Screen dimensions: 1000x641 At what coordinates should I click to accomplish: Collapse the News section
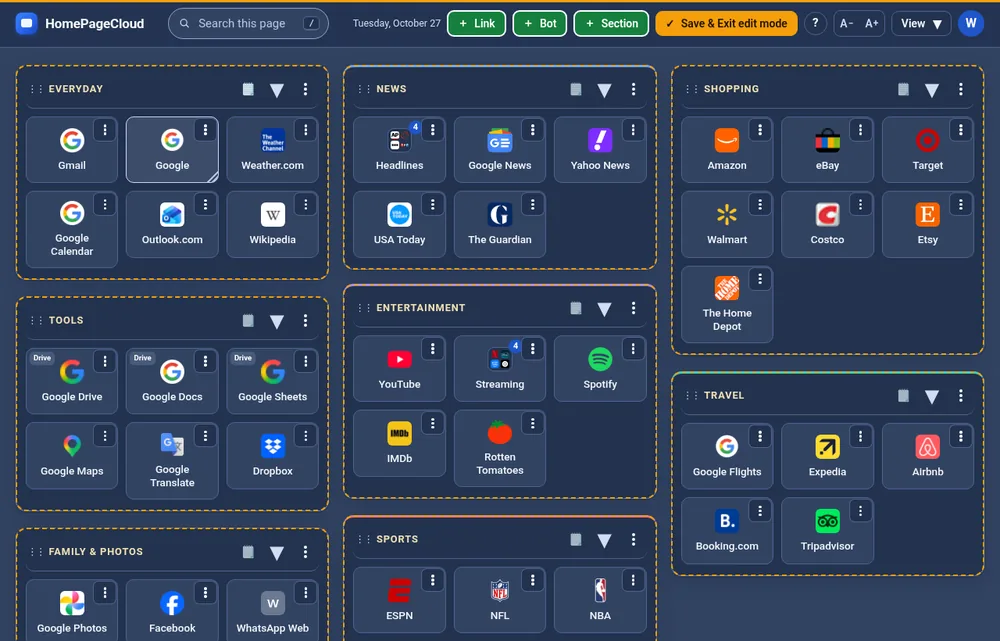[604, 90]
